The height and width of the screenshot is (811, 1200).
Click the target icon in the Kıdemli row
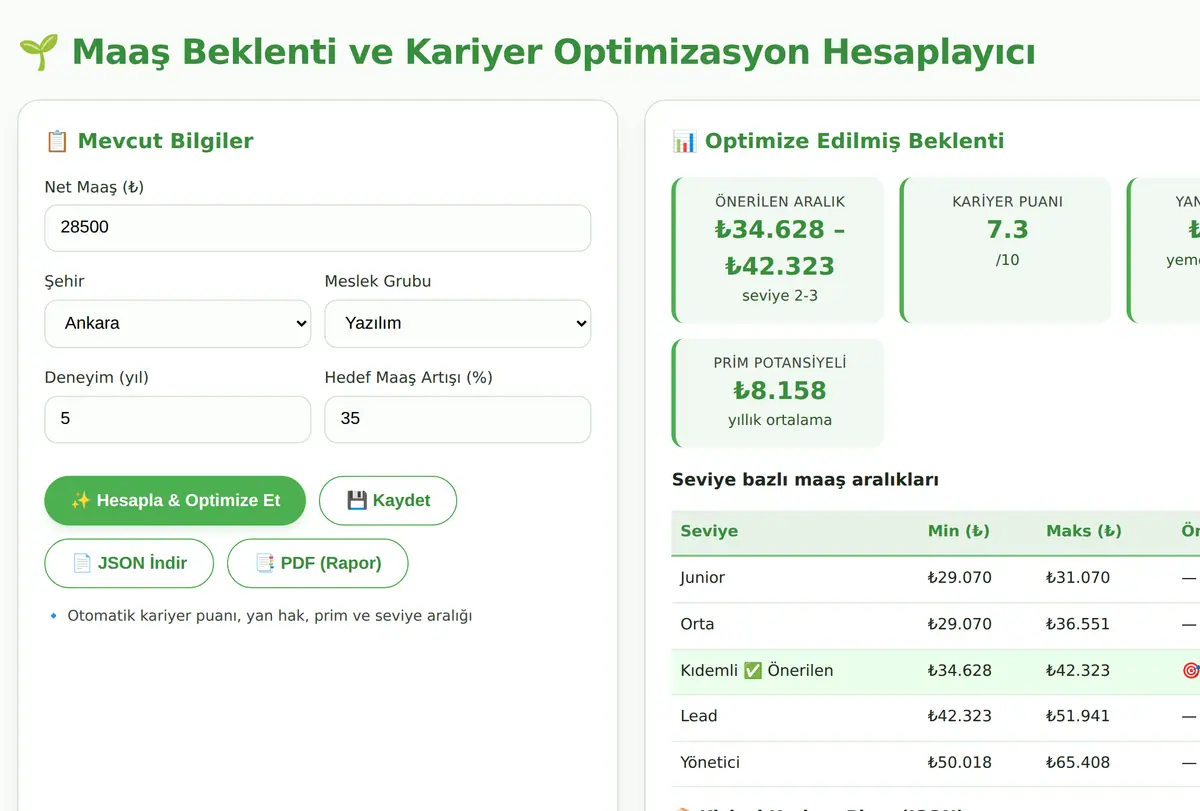[x=1190, y=671]
